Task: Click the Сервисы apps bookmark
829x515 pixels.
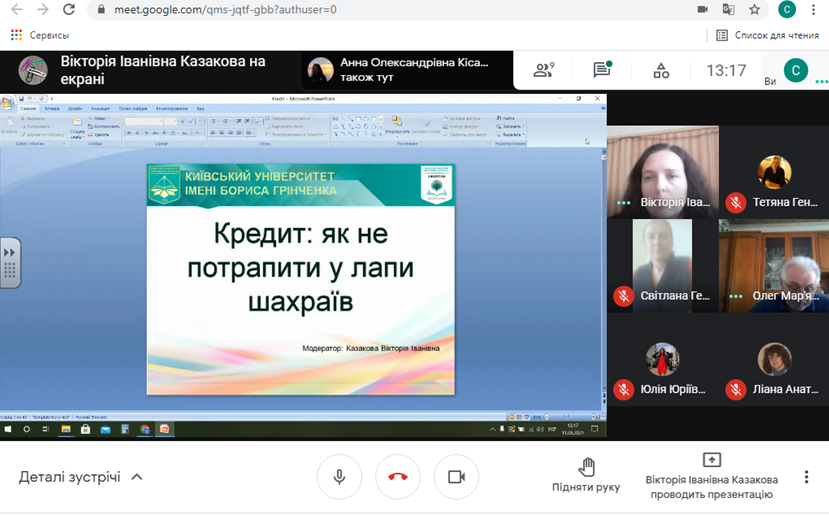Action: [40, 35]
